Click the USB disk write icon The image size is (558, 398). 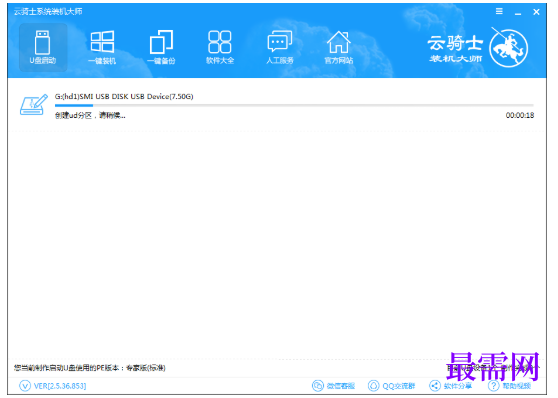(x=33, y=104)
